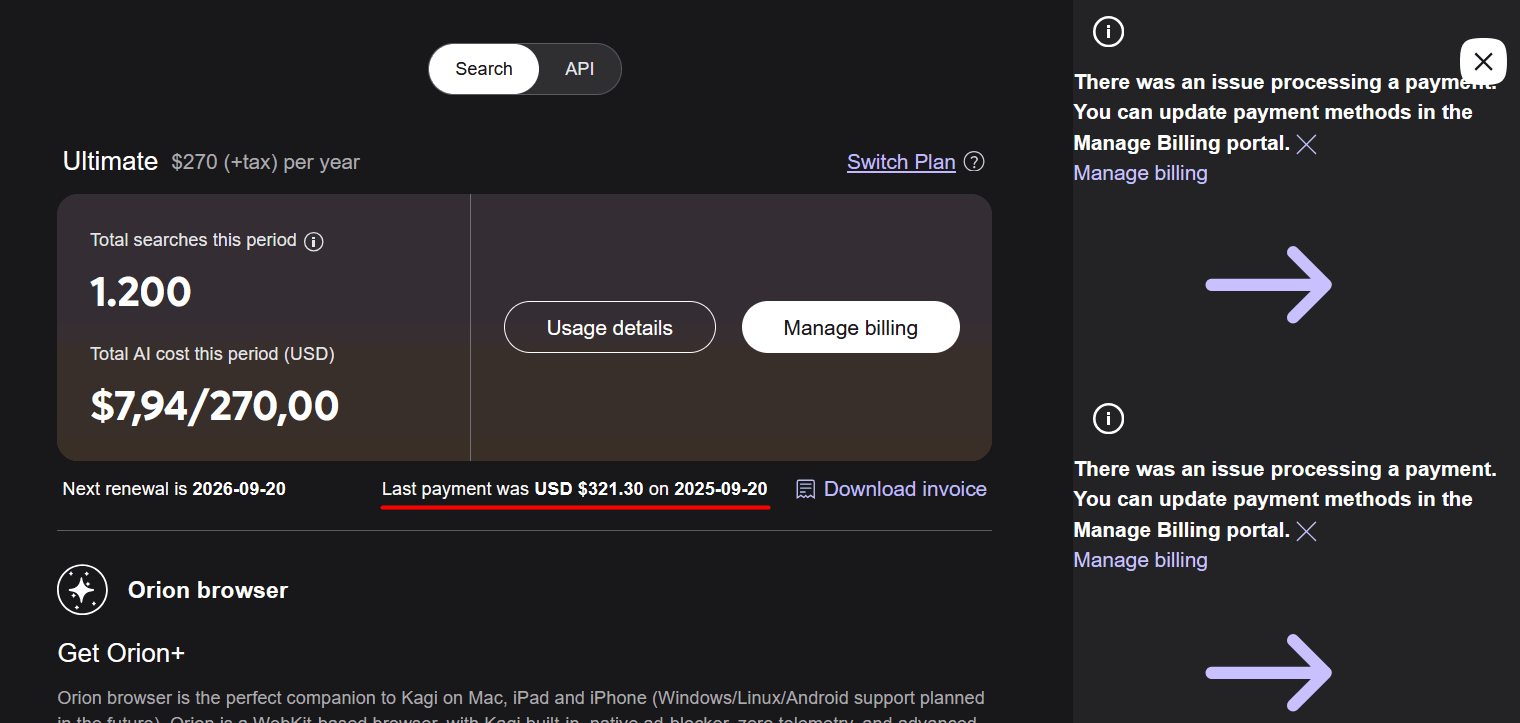The height and width of the screenshot is (723, 1520).
Task: Select the Search tab
Action: click(484, 69)
